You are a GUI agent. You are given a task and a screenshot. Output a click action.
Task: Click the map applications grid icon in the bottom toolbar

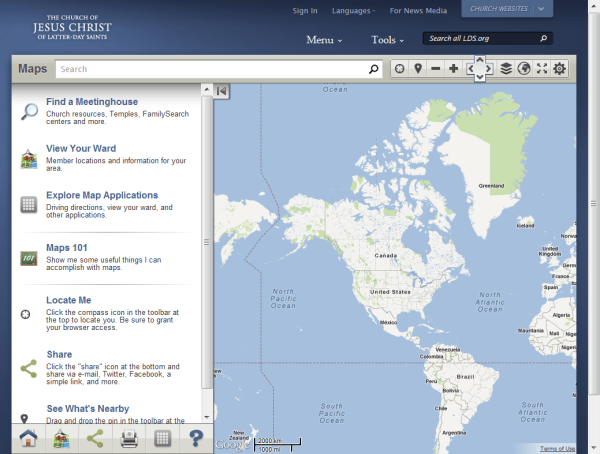pos(162,439)
